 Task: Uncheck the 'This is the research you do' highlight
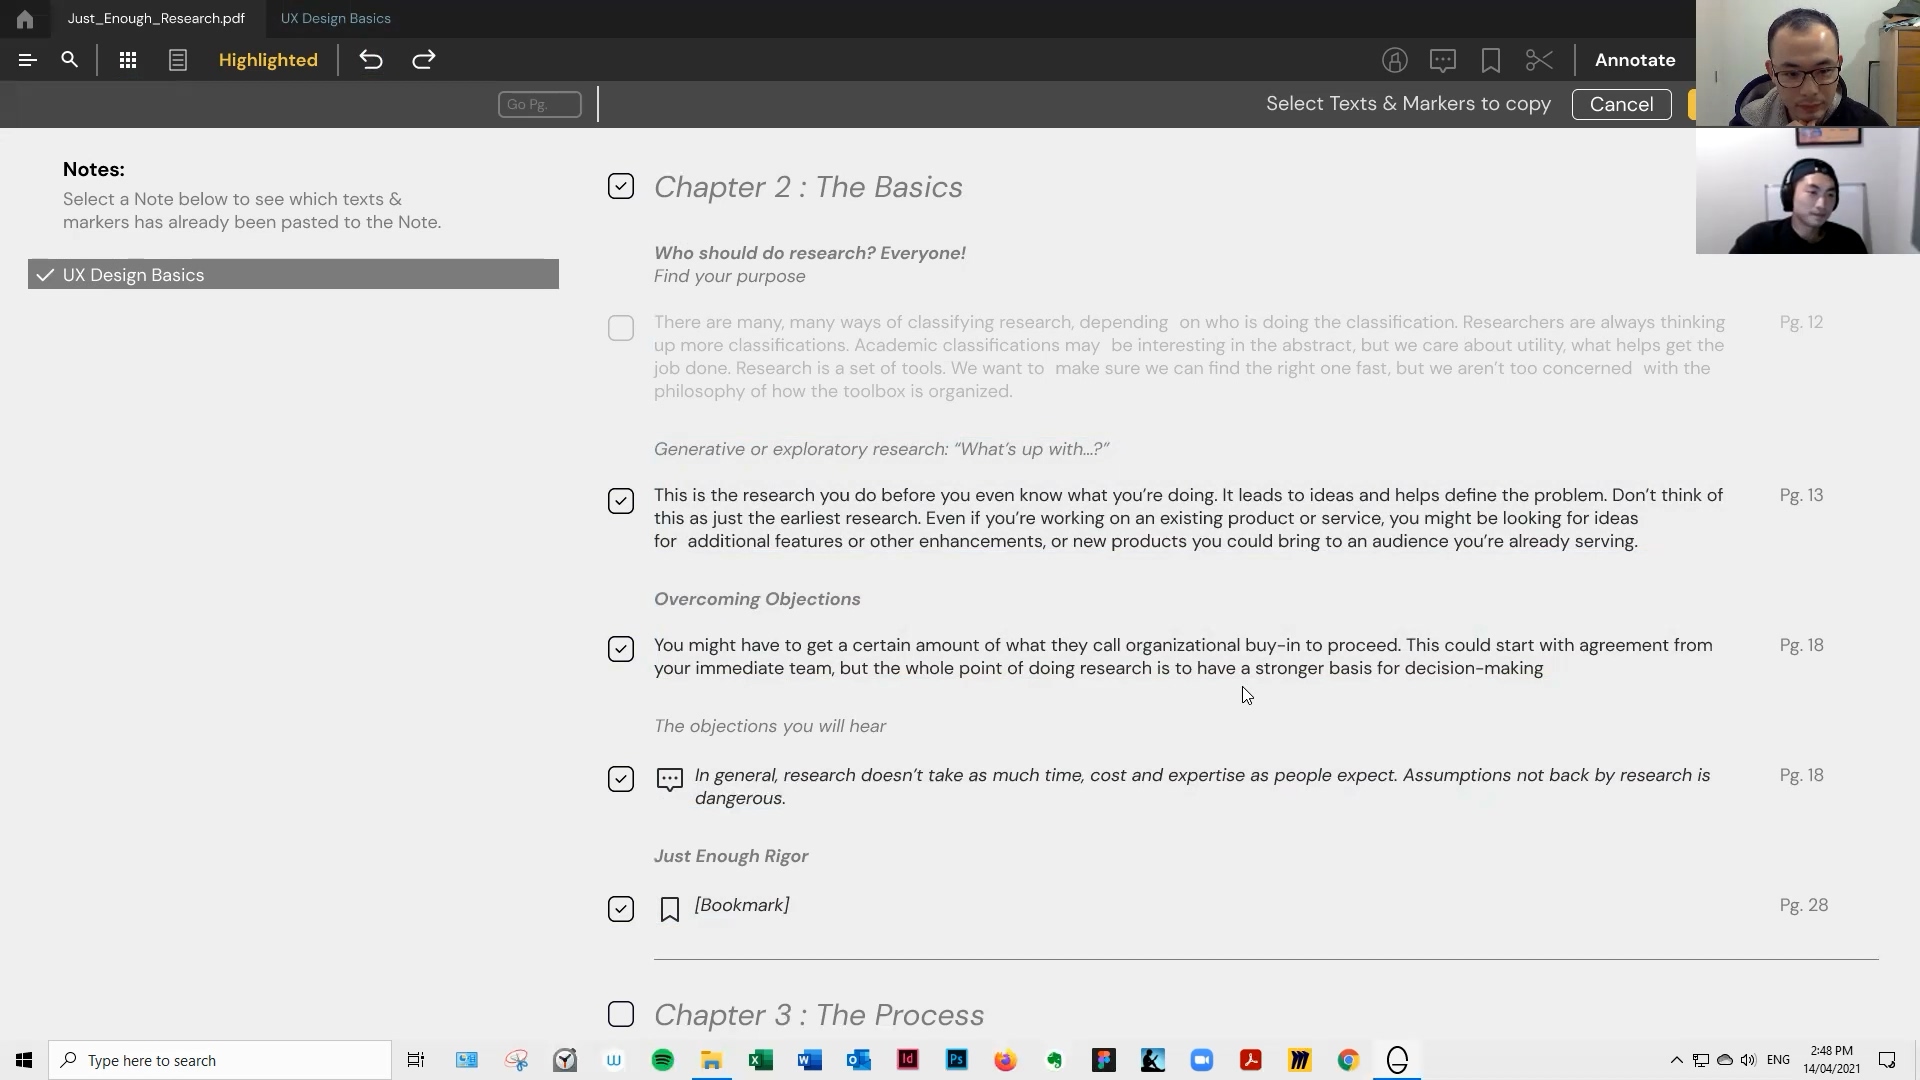[x=621, y=501]
